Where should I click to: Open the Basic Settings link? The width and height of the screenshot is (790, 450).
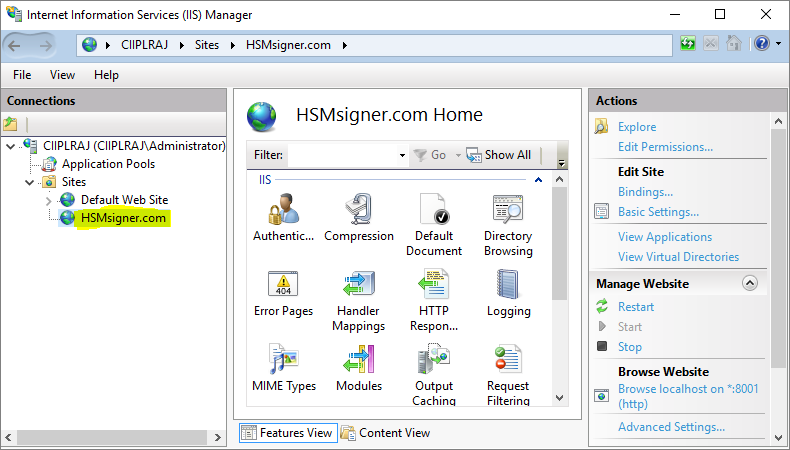(659, 212)
